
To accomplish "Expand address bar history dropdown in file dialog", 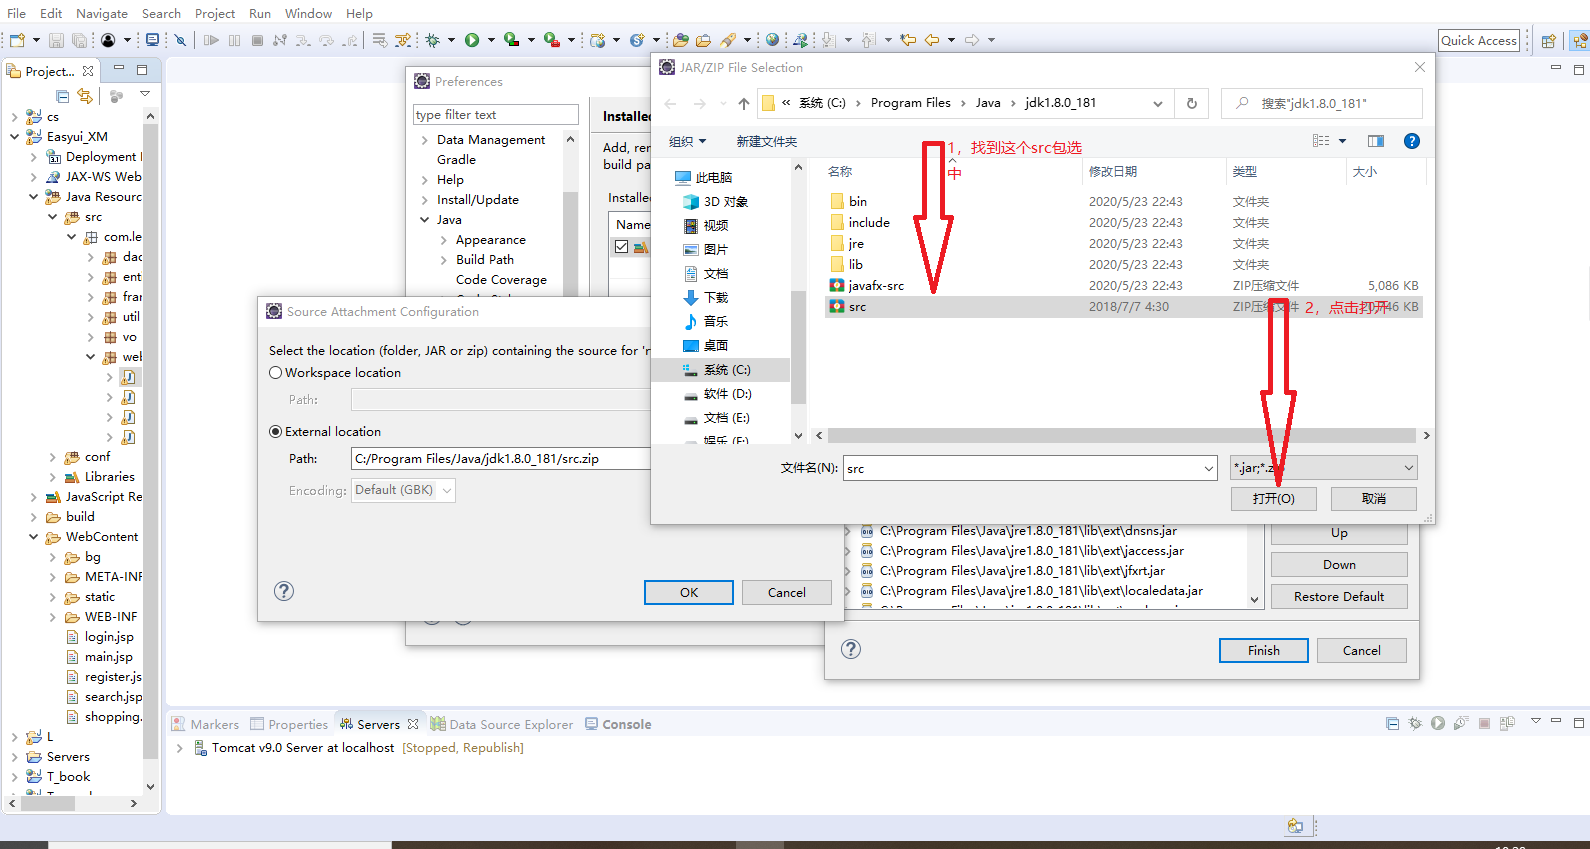I will (x=1157, y=103).
